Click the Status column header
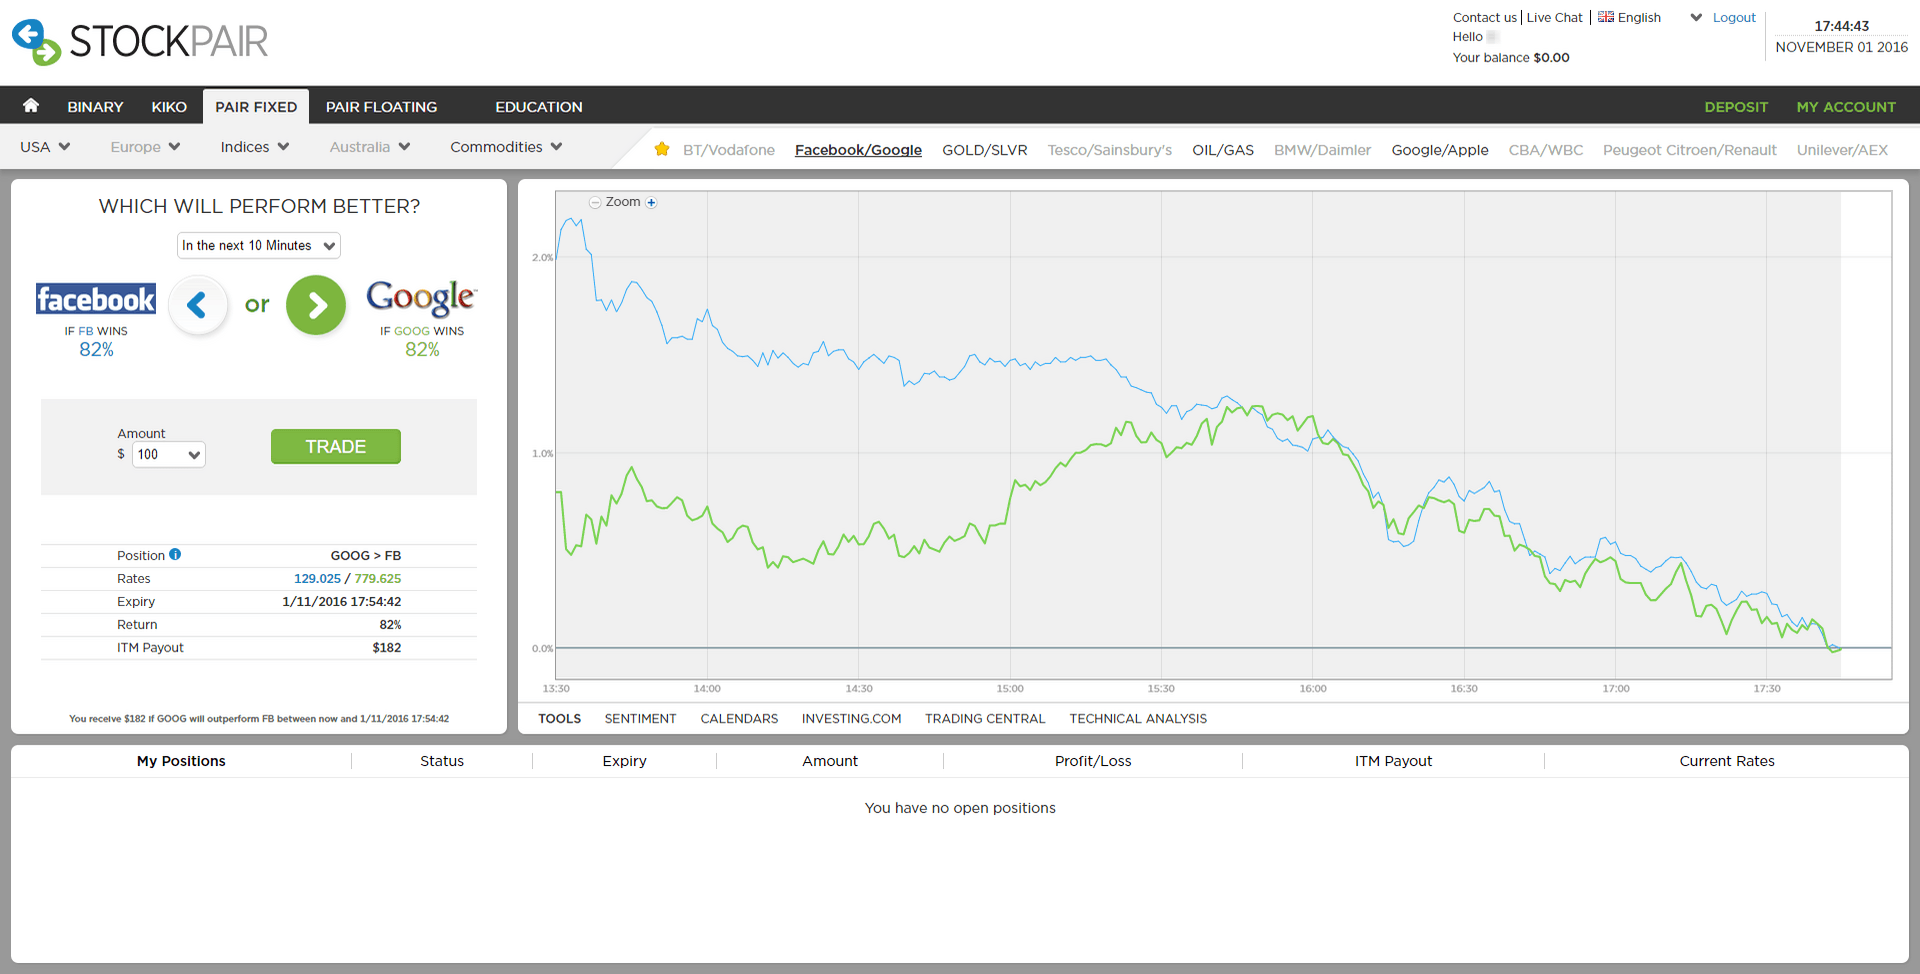Image resolution: width=1920 pixels, height=974 pixels. coord(442,761)
